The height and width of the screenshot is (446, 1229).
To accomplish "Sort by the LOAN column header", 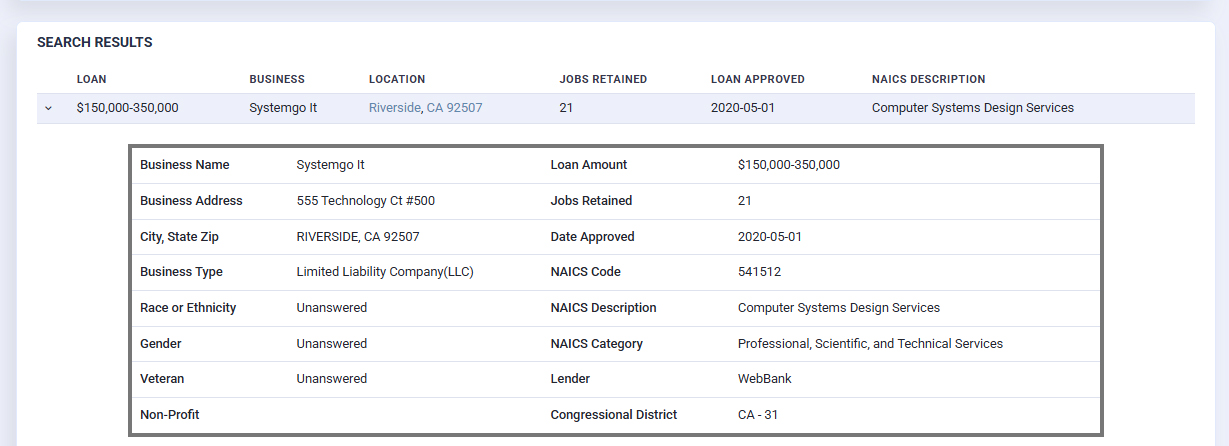I will [x=91, y=79].
